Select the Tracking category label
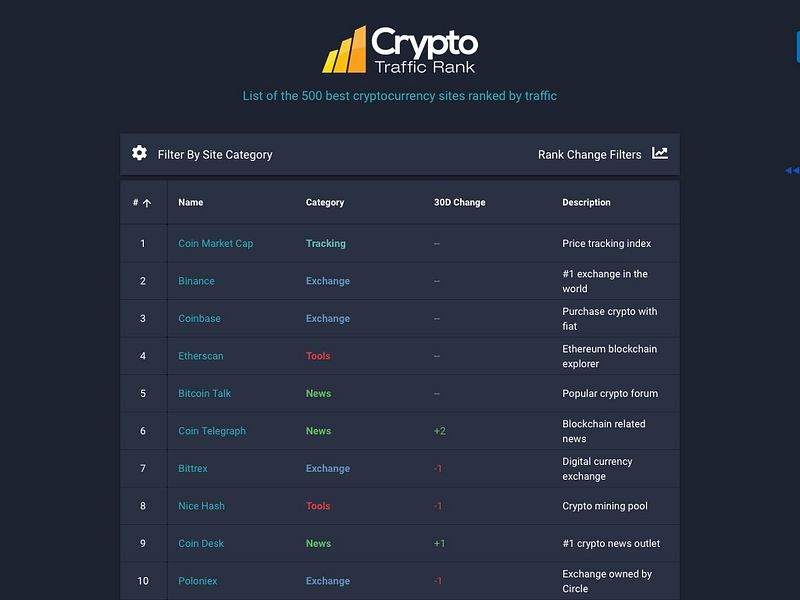Image resolution: width=800 pixels, height=600 pixels. (327, 243)
